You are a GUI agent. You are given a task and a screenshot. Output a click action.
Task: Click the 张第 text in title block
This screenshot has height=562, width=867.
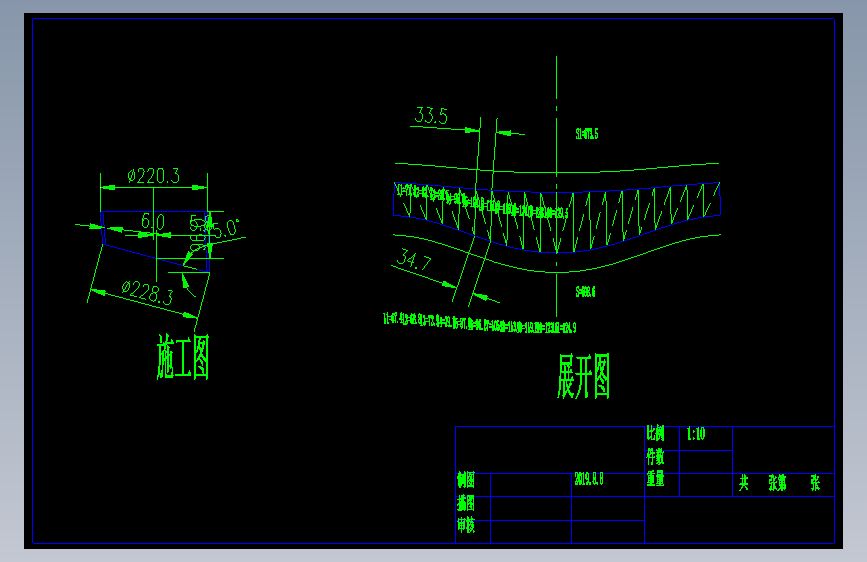(777, 483)
